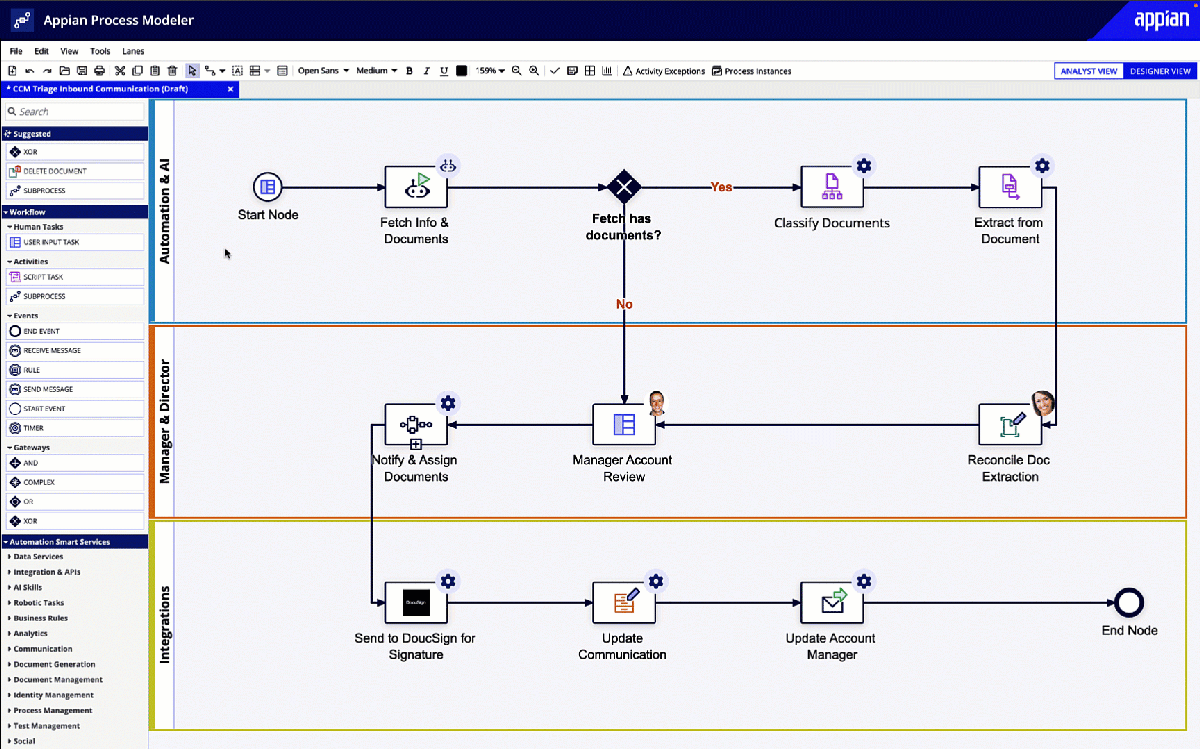Switch to Analyst View

[x=1089, y=71]
